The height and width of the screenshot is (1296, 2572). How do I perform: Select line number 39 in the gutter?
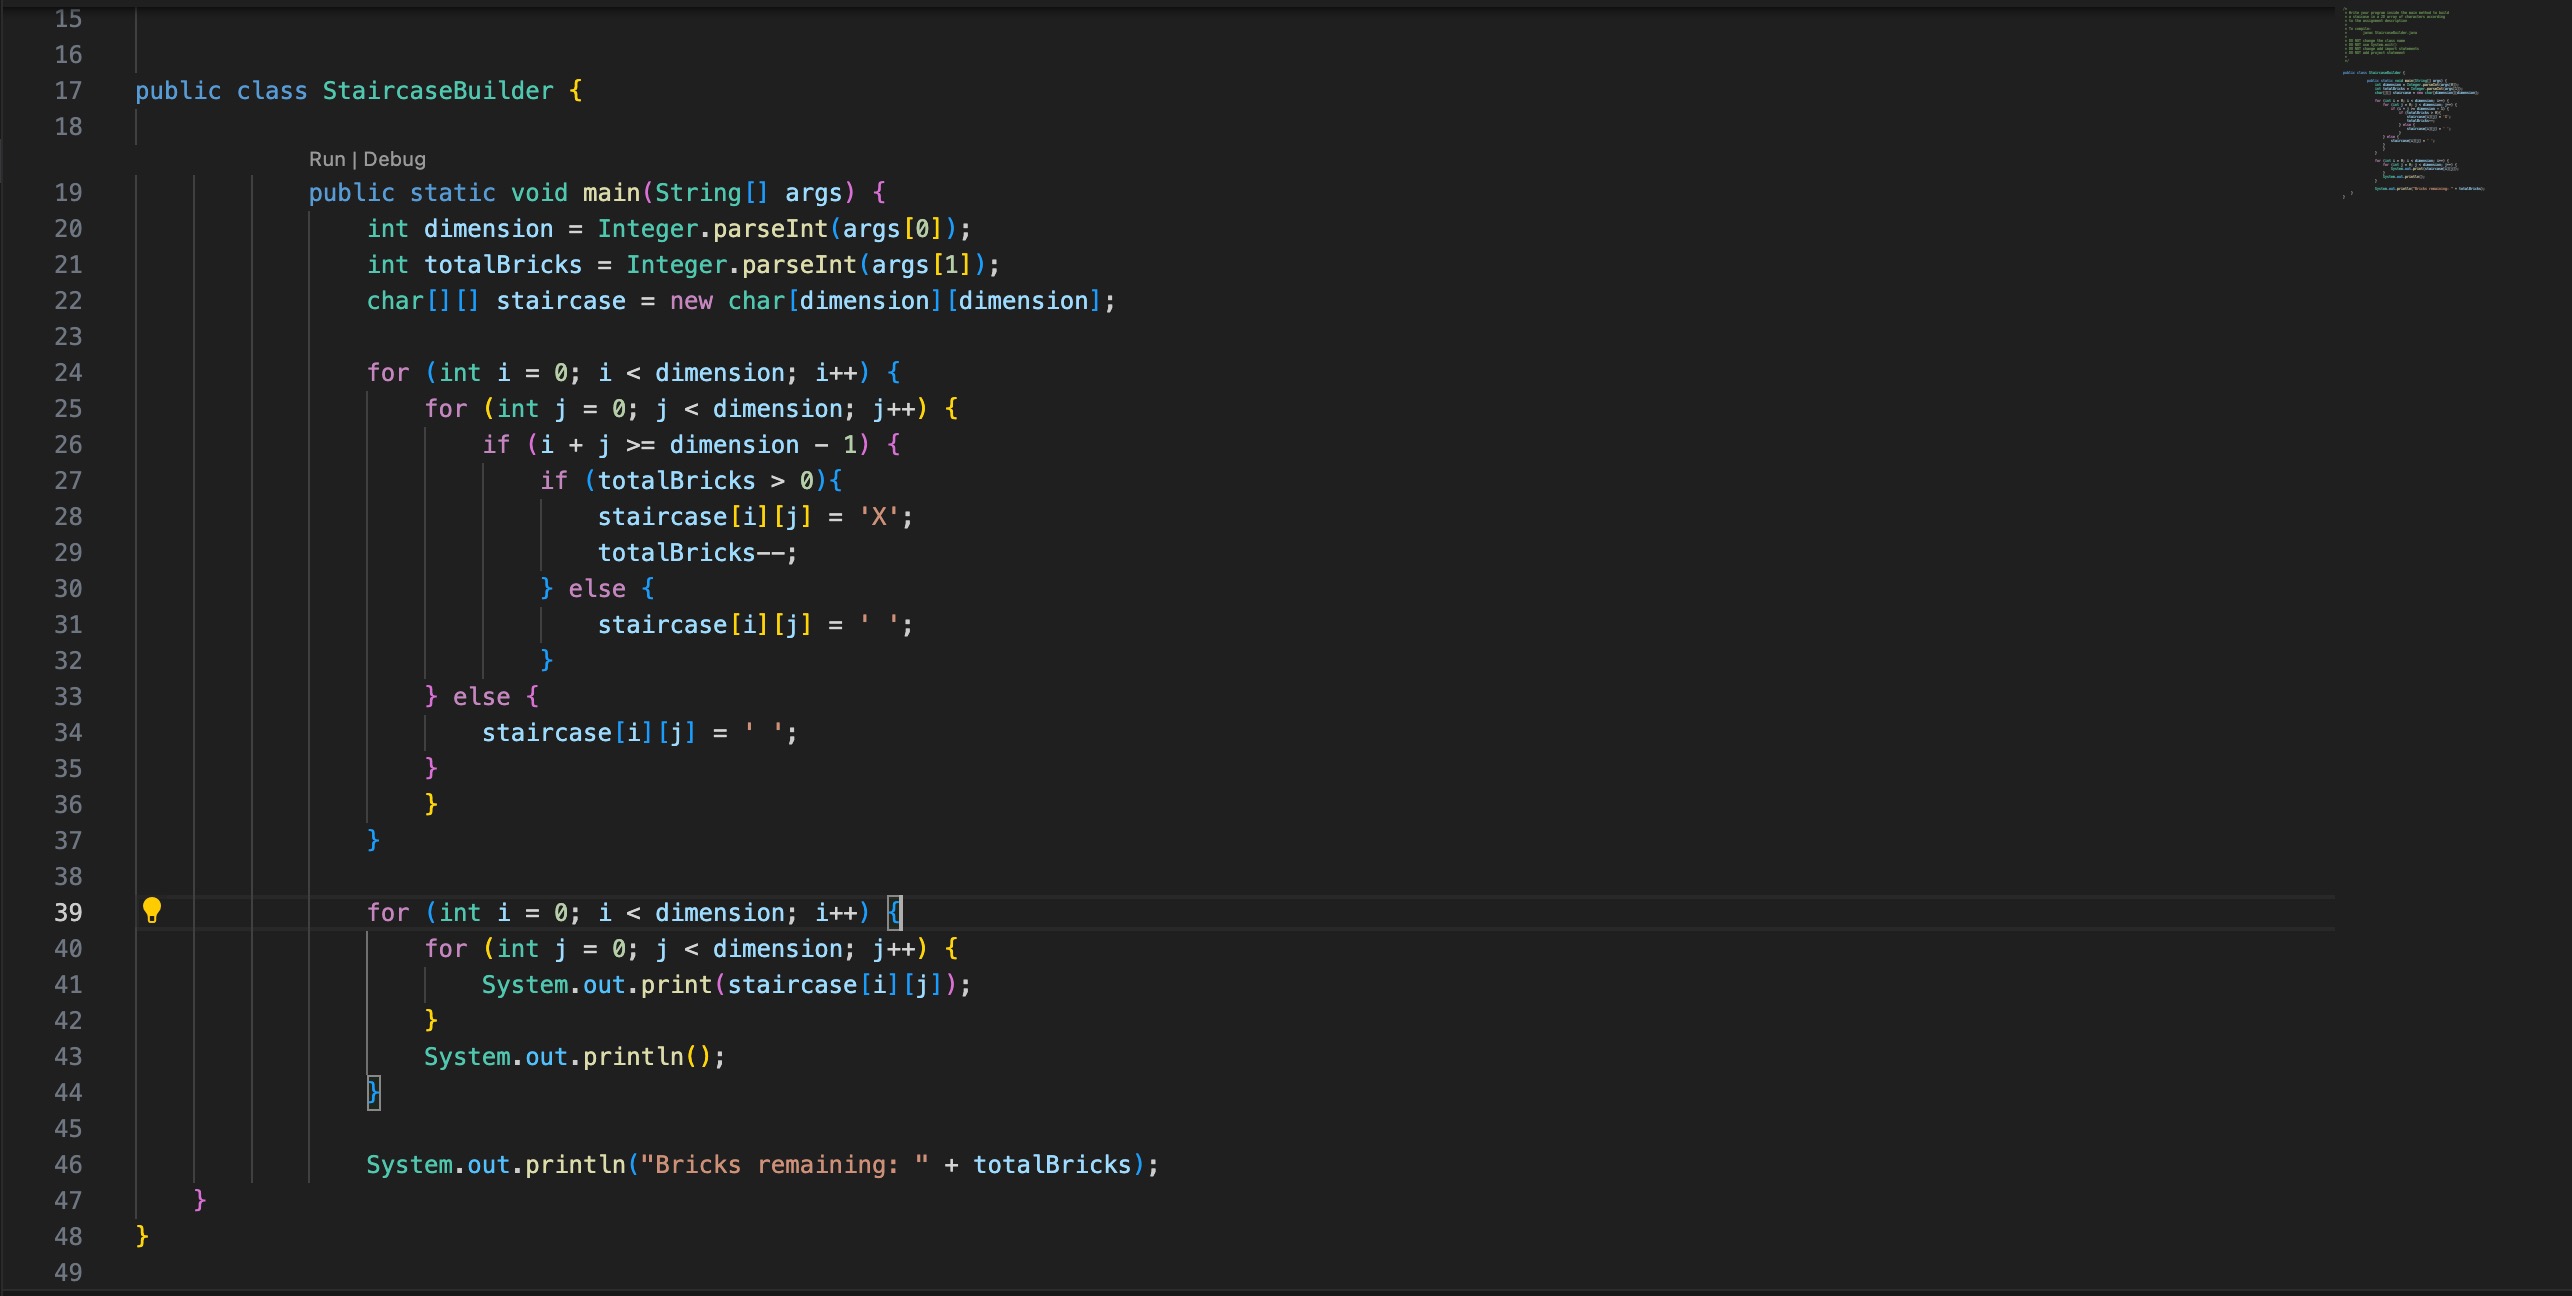pyautogui.click(x=68, y=912)
